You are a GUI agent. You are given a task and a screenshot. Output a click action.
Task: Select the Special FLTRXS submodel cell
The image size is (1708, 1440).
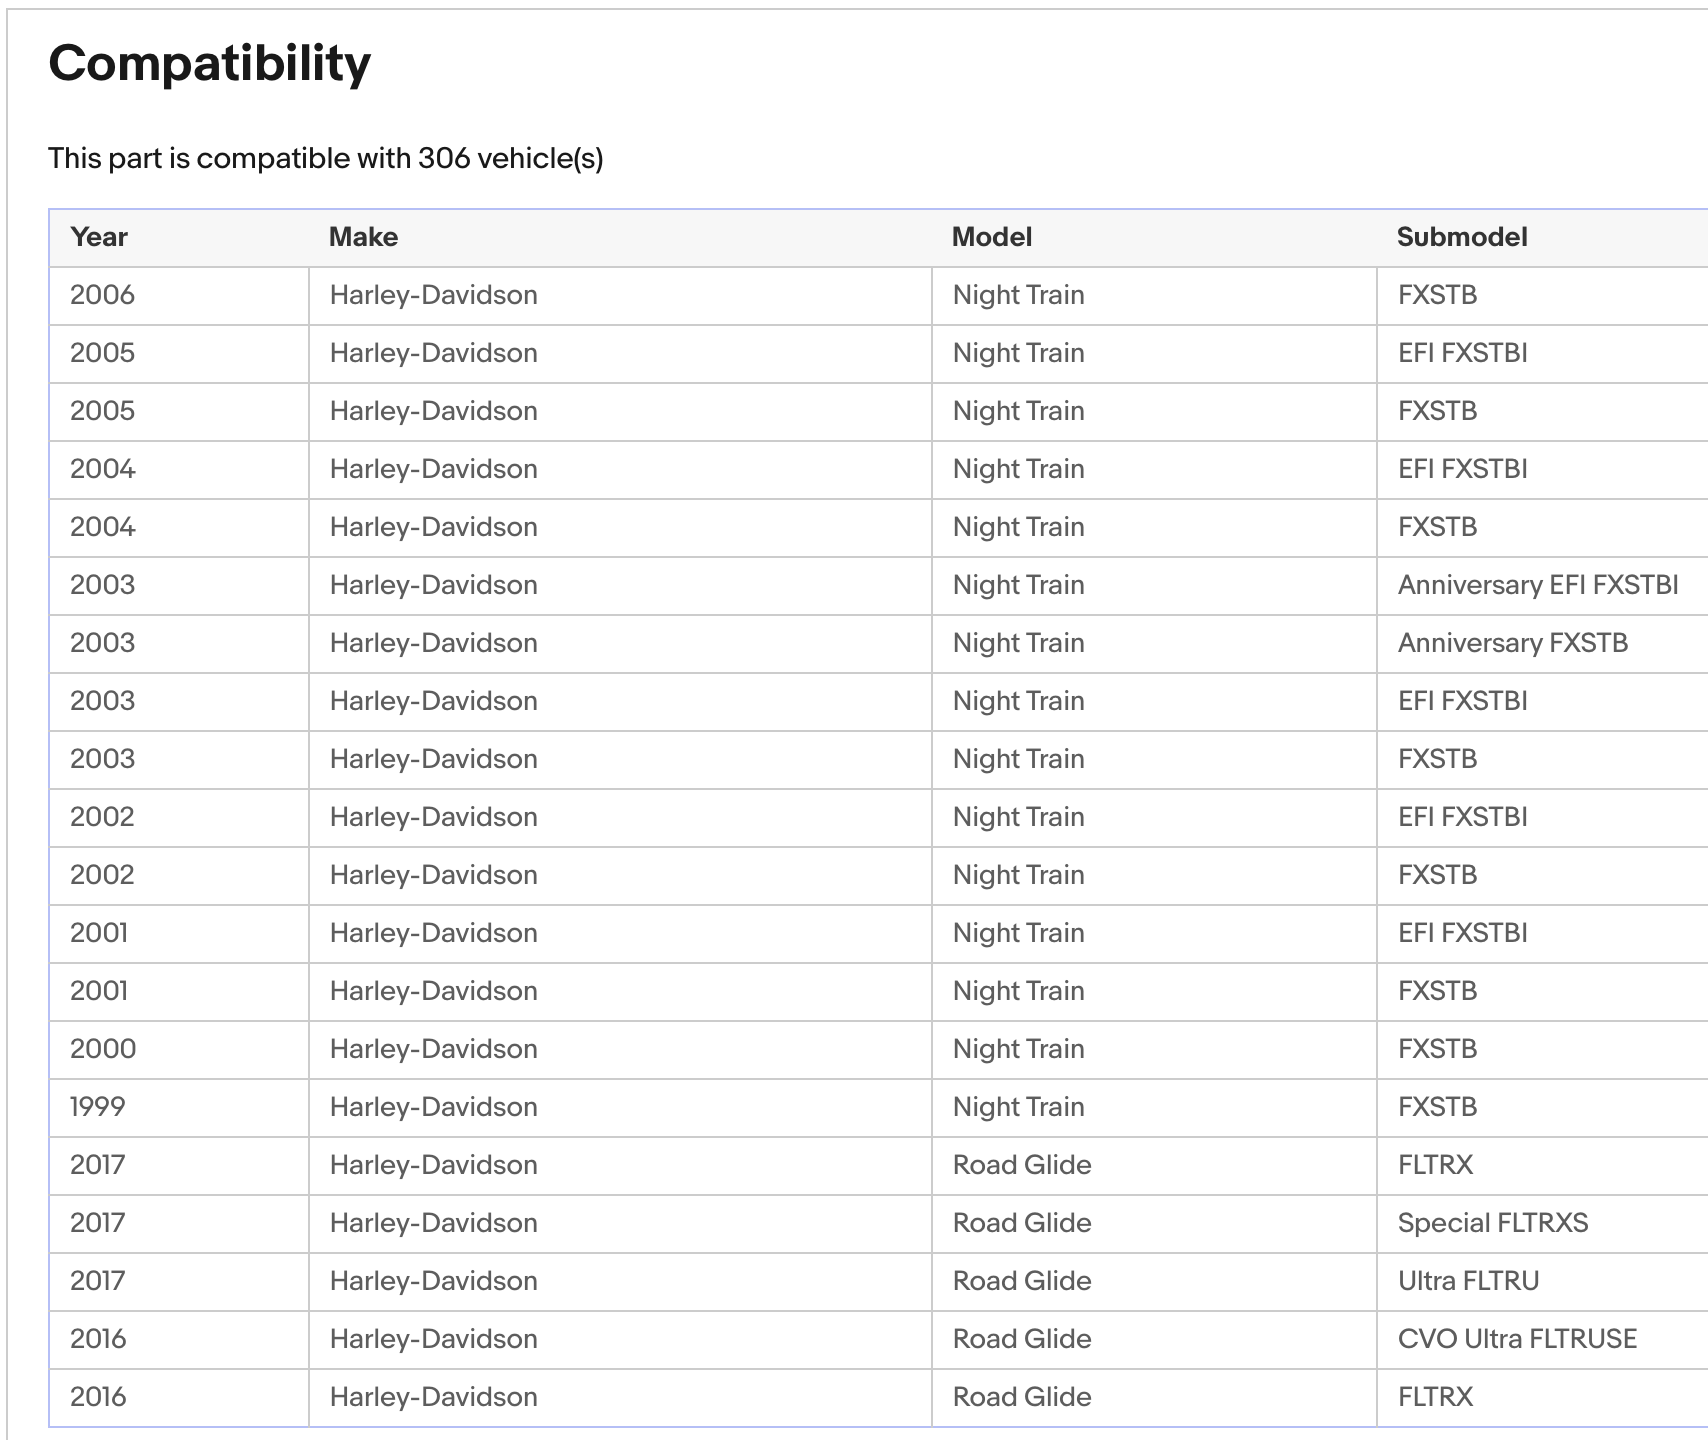click(x=1492, y=1223)
